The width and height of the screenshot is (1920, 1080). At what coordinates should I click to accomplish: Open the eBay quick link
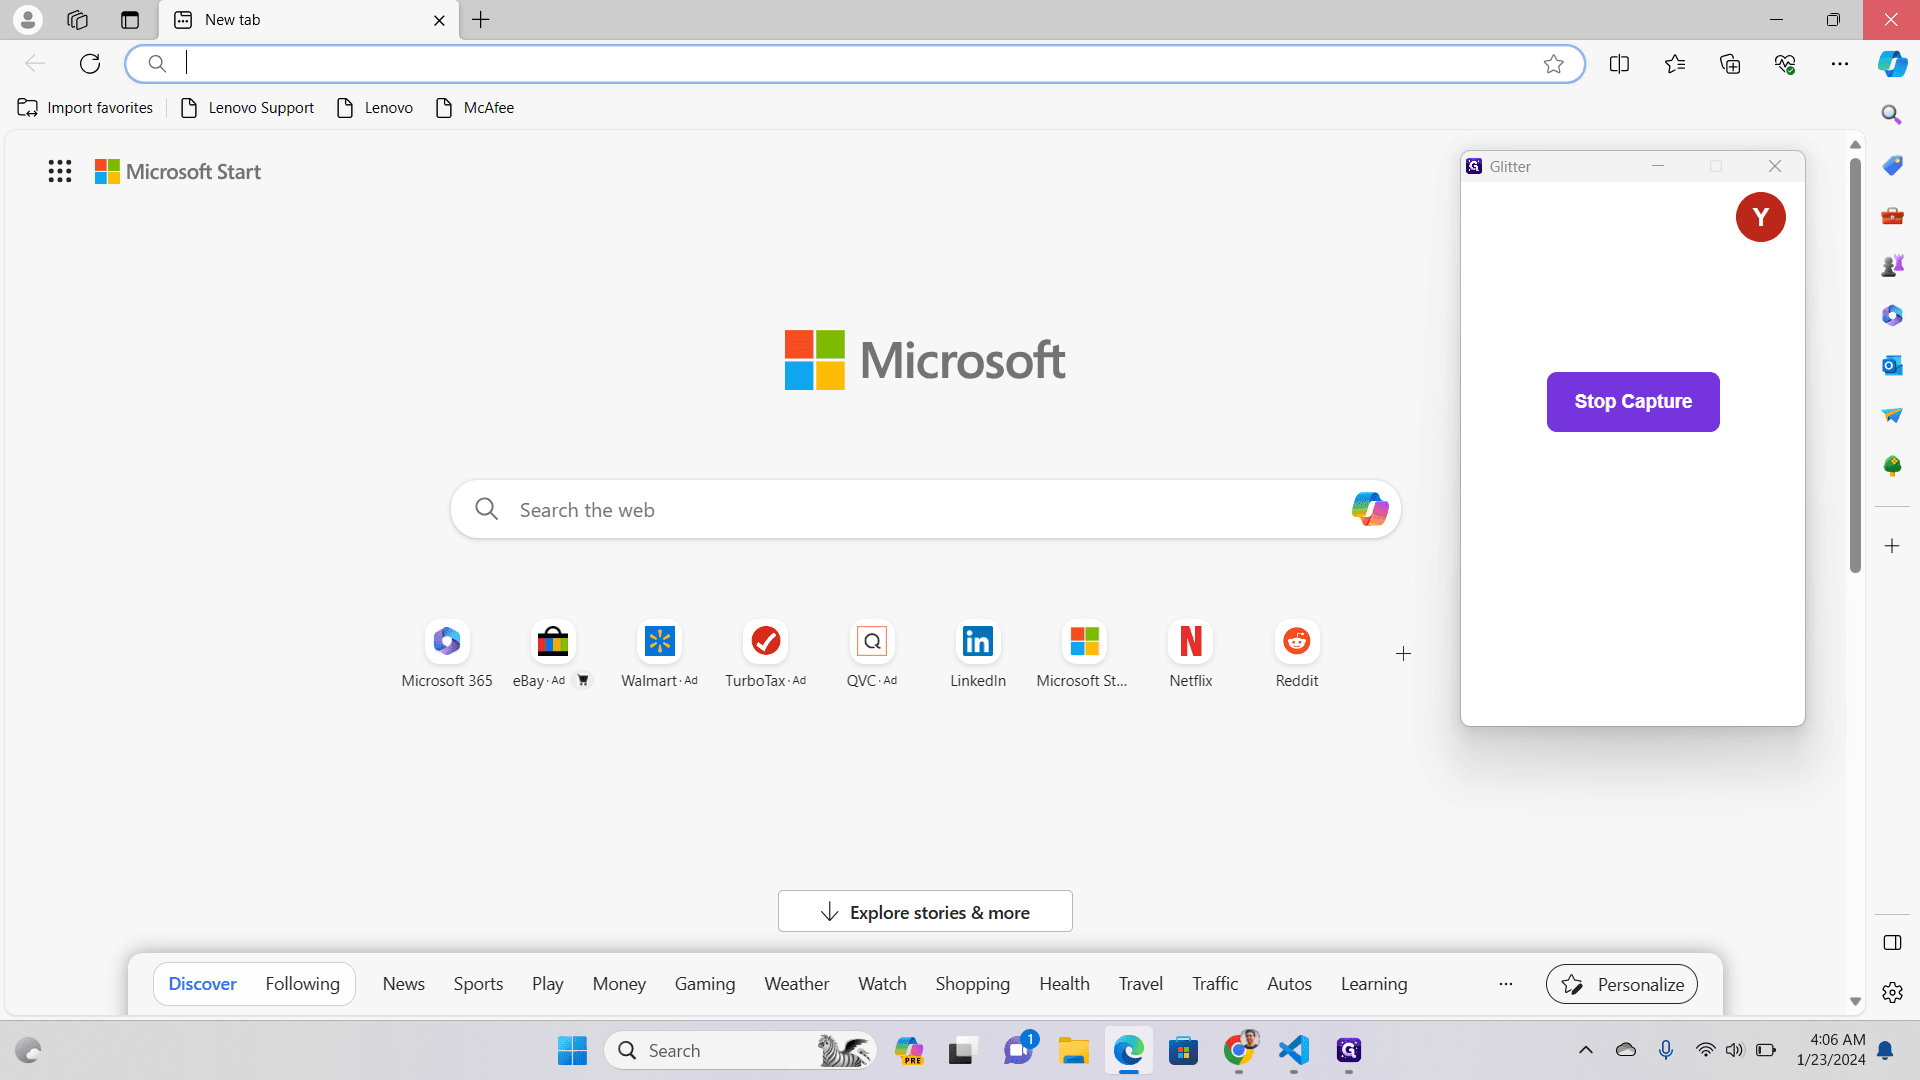pos(552,655)
